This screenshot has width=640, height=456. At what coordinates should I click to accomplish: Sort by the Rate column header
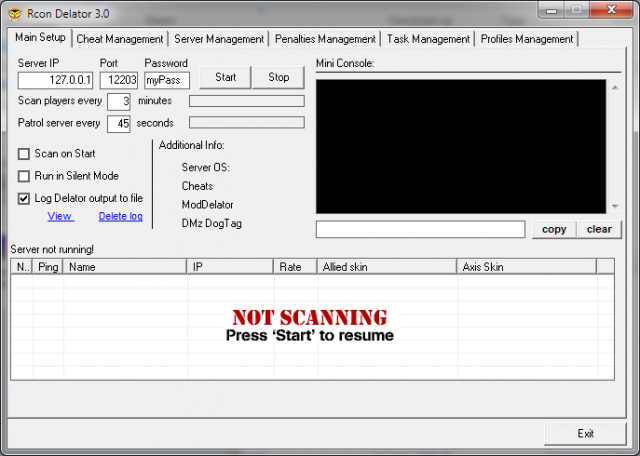tap(296, 267)
